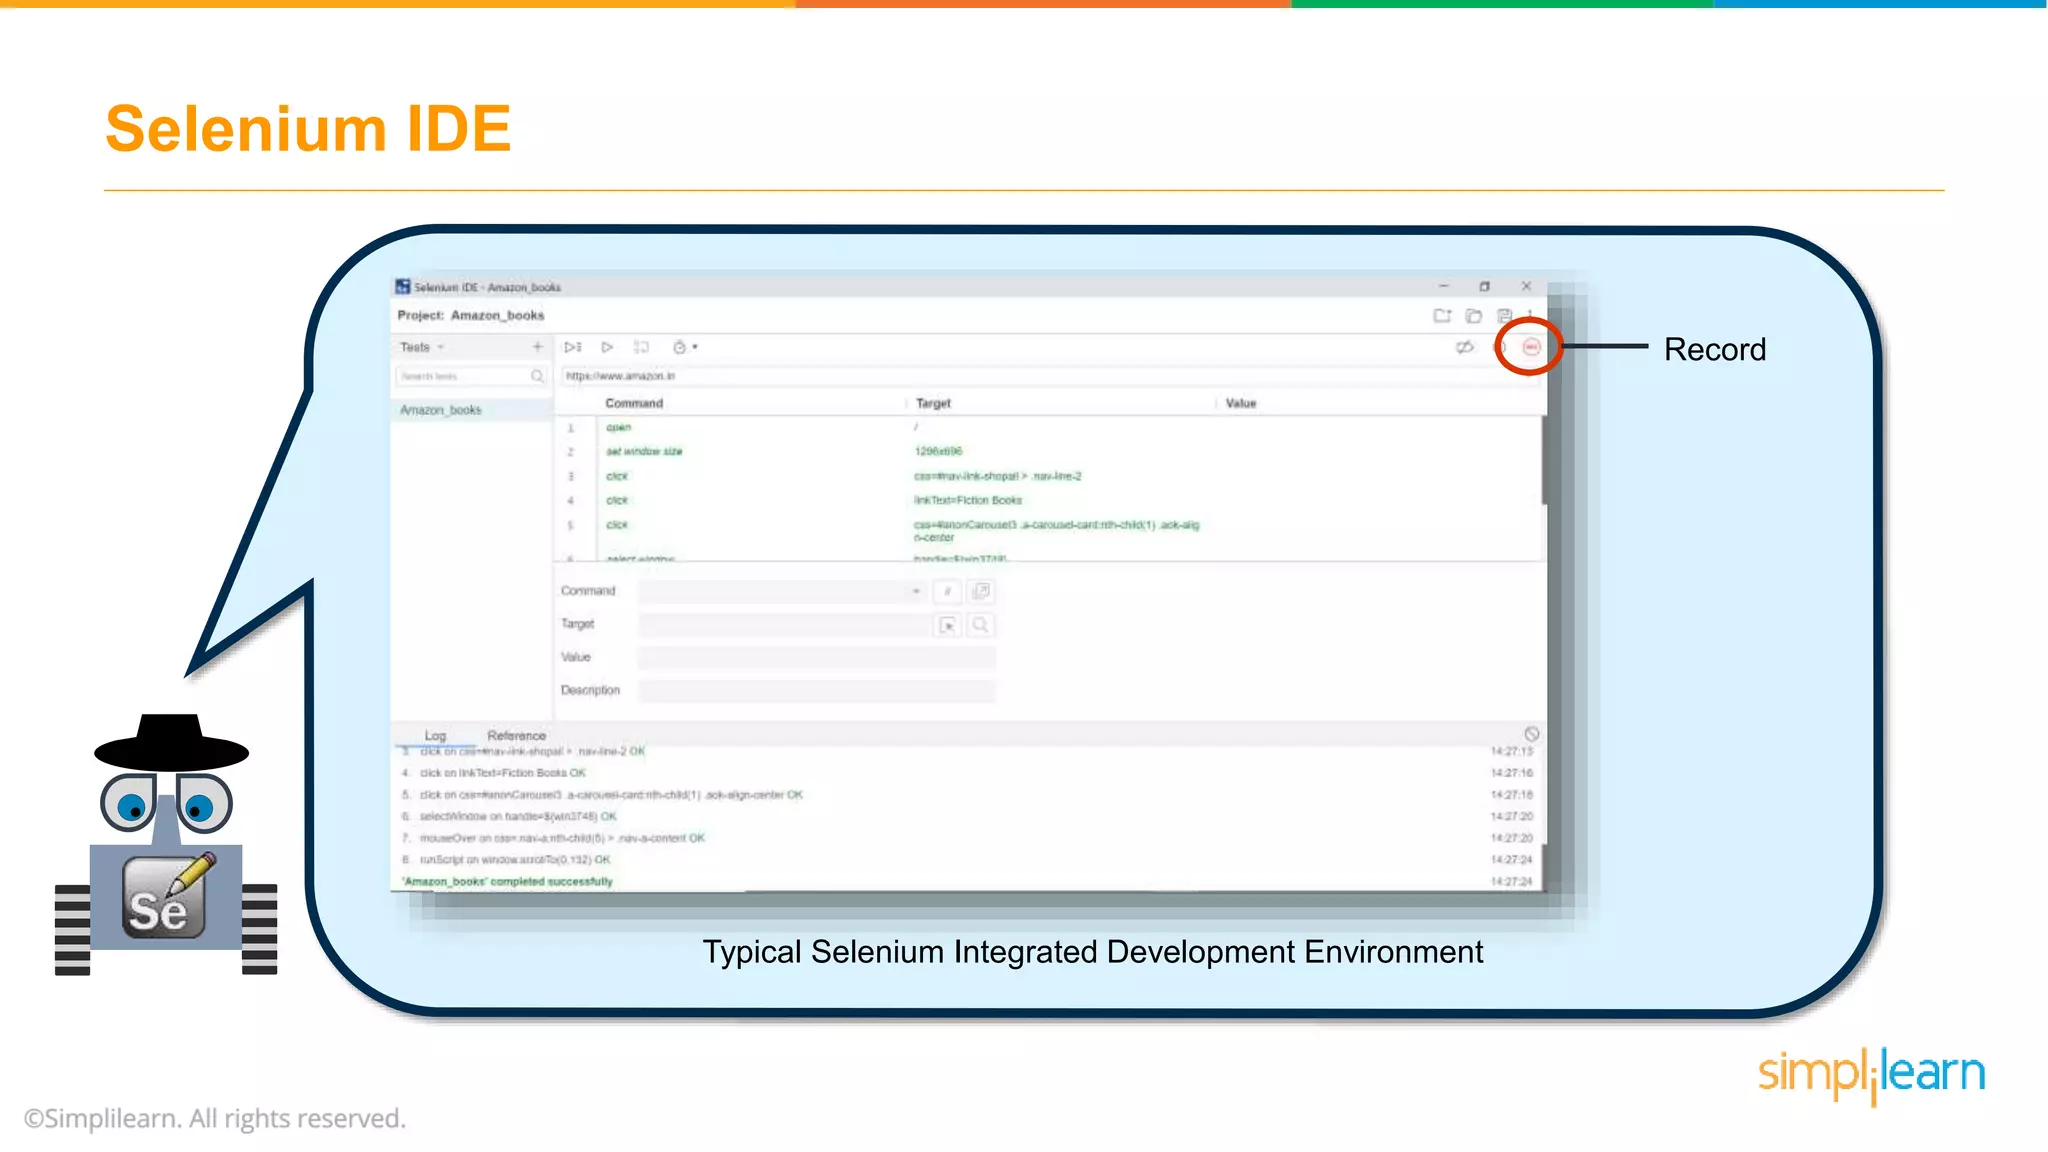The image size is (2048, 1152).
Task: Clear the log with the clear icon
Action: 1531,734
